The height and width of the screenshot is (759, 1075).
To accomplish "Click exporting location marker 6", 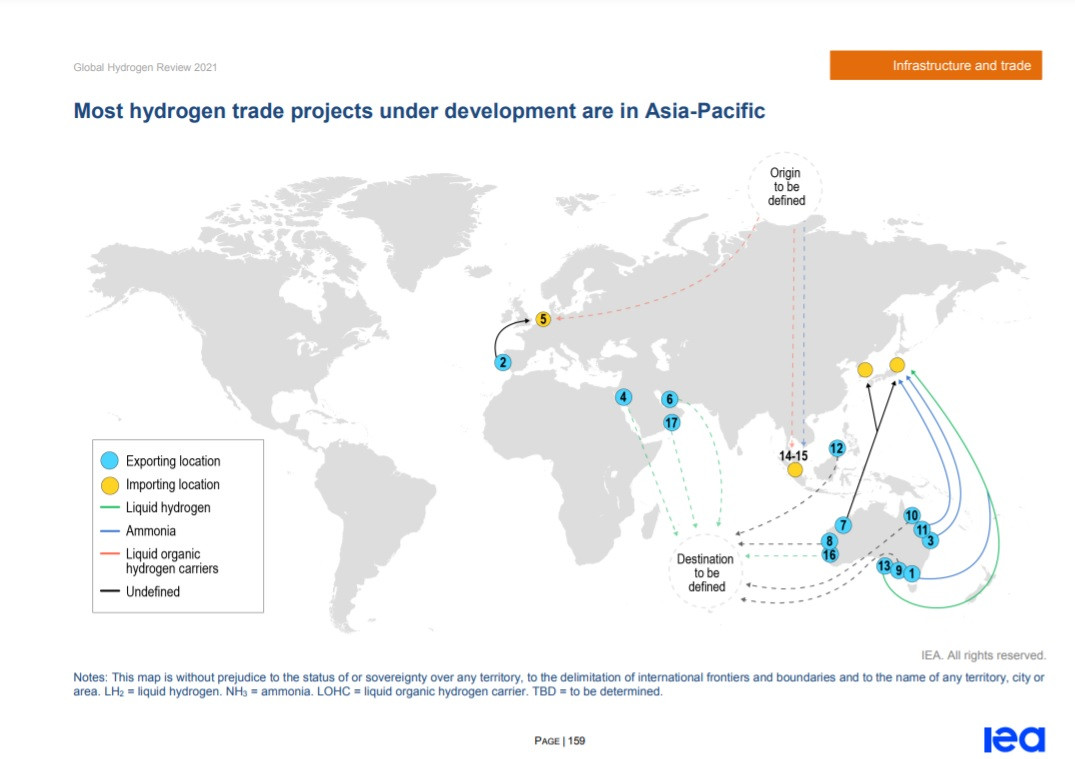I will click(x=670, y=399).
